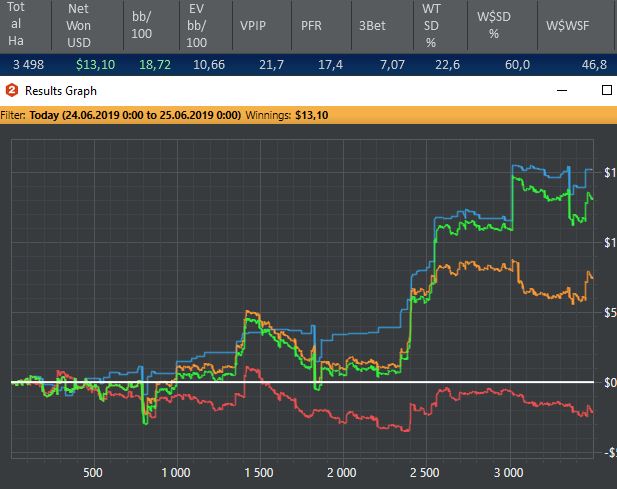This screenshot has width=617, height=489.
Task: Select the 46,8 W$WSF cell
Action: (594, 65)
